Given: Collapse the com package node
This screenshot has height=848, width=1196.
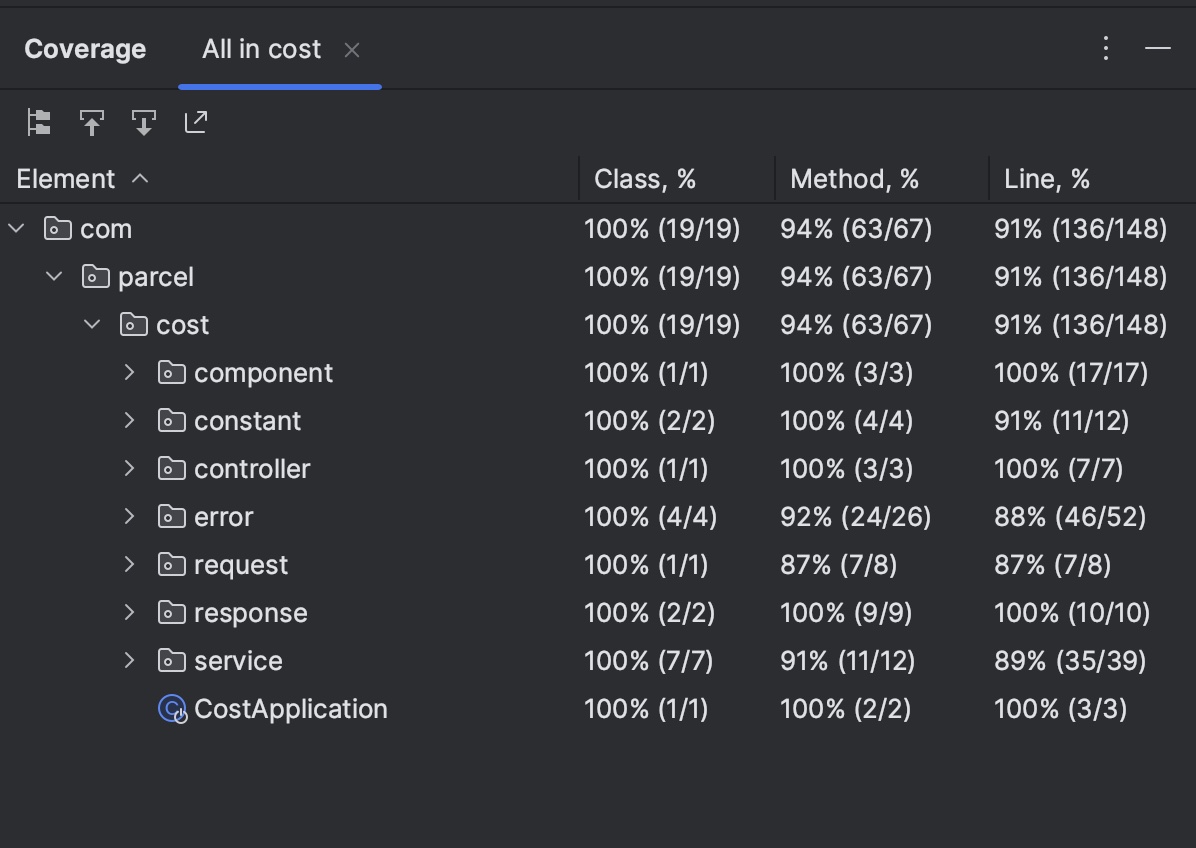Looking at the screenshot, I should point(17,229).
